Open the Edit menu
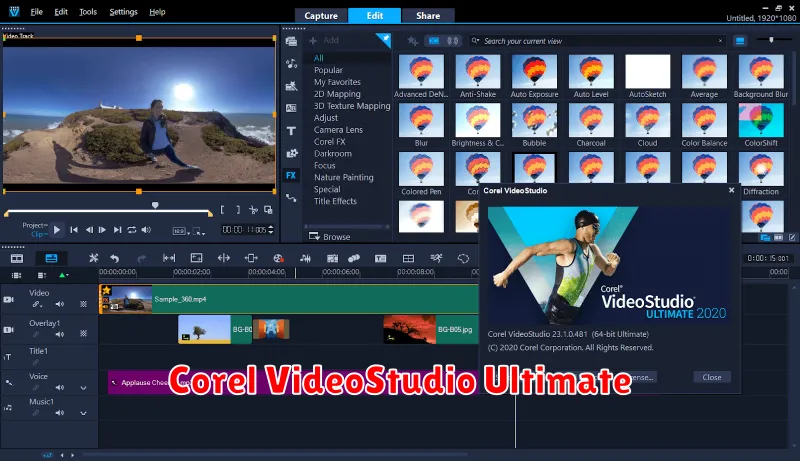 click(61, 12)
